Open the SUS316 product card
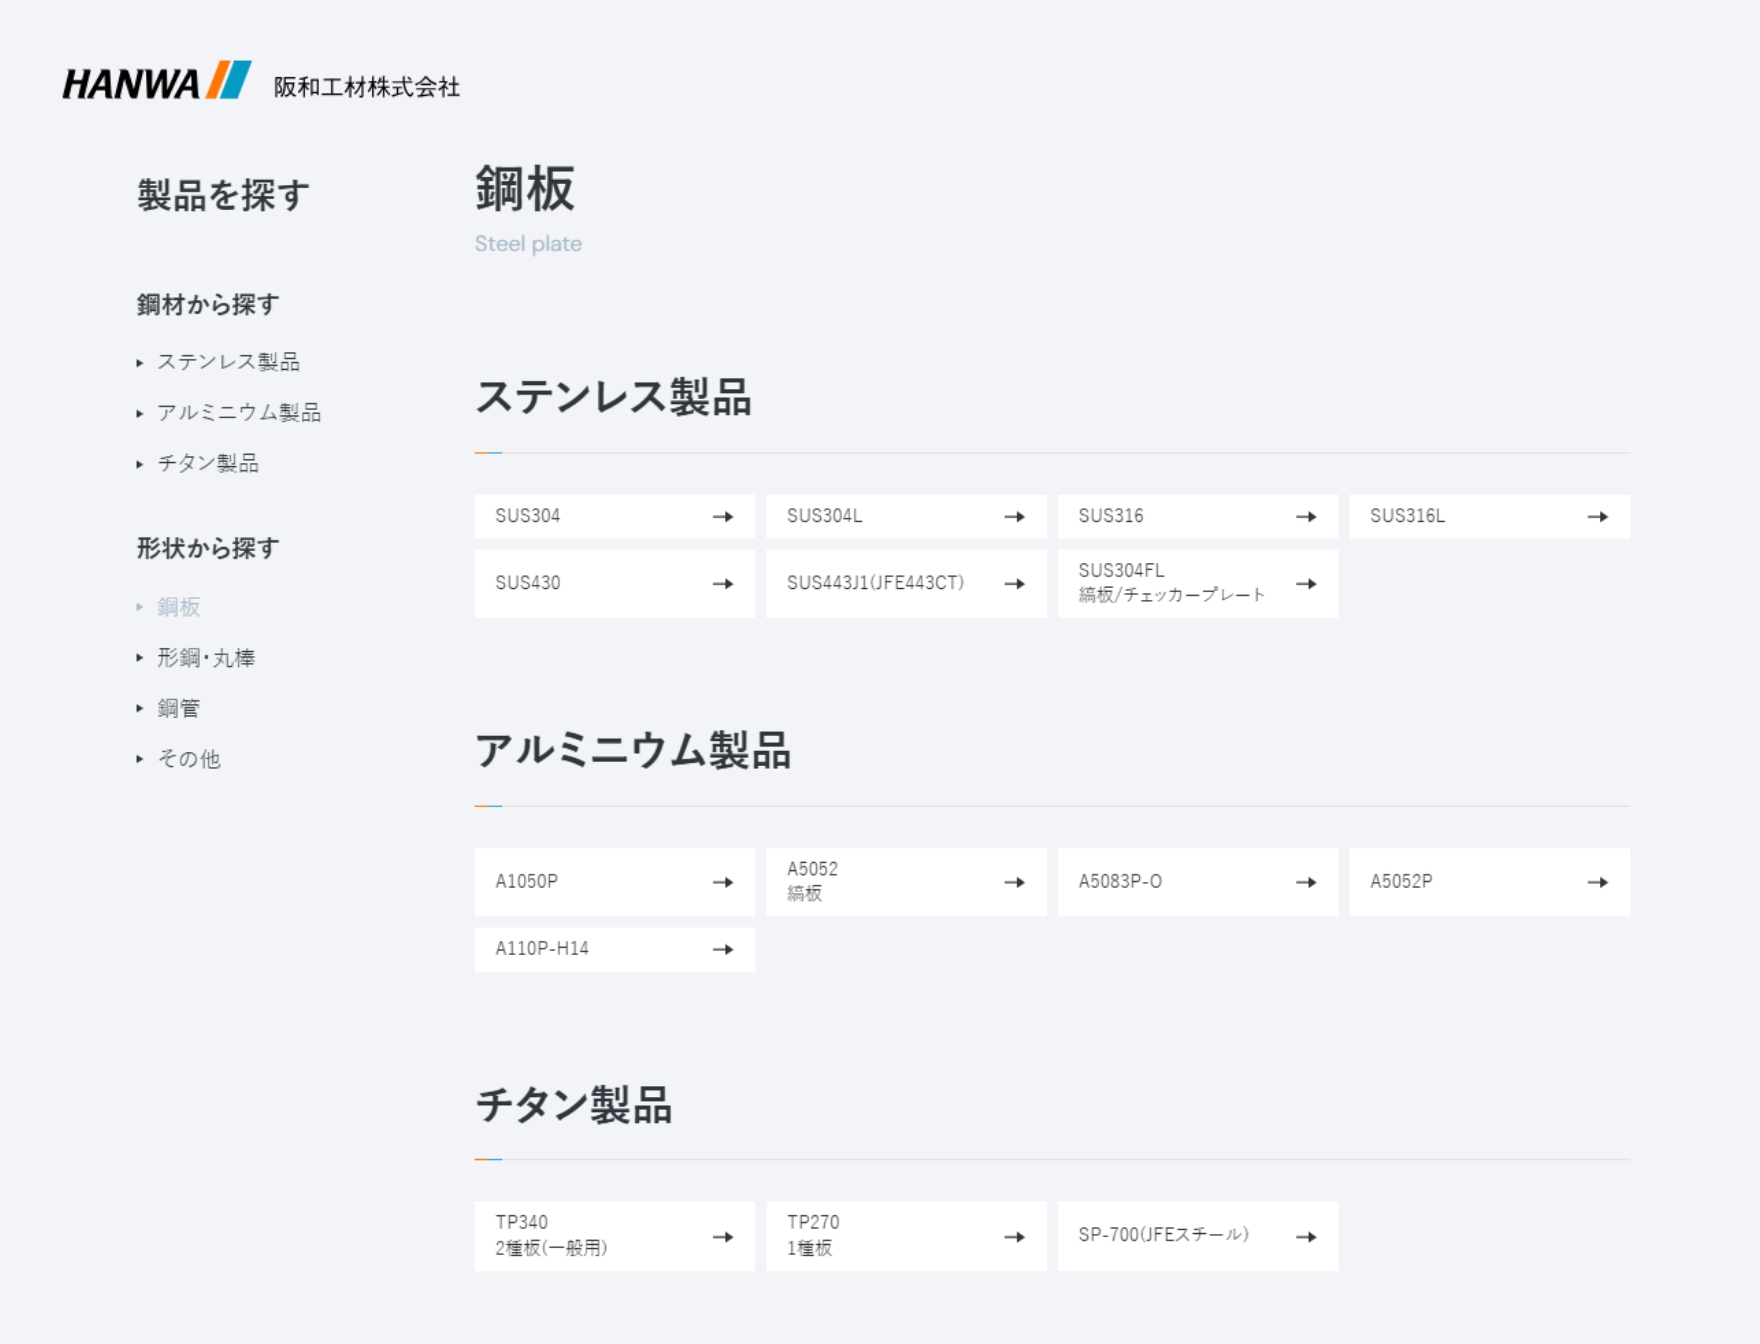Viewport: 1760px width, 1344px height. (x=1198, y=516)
